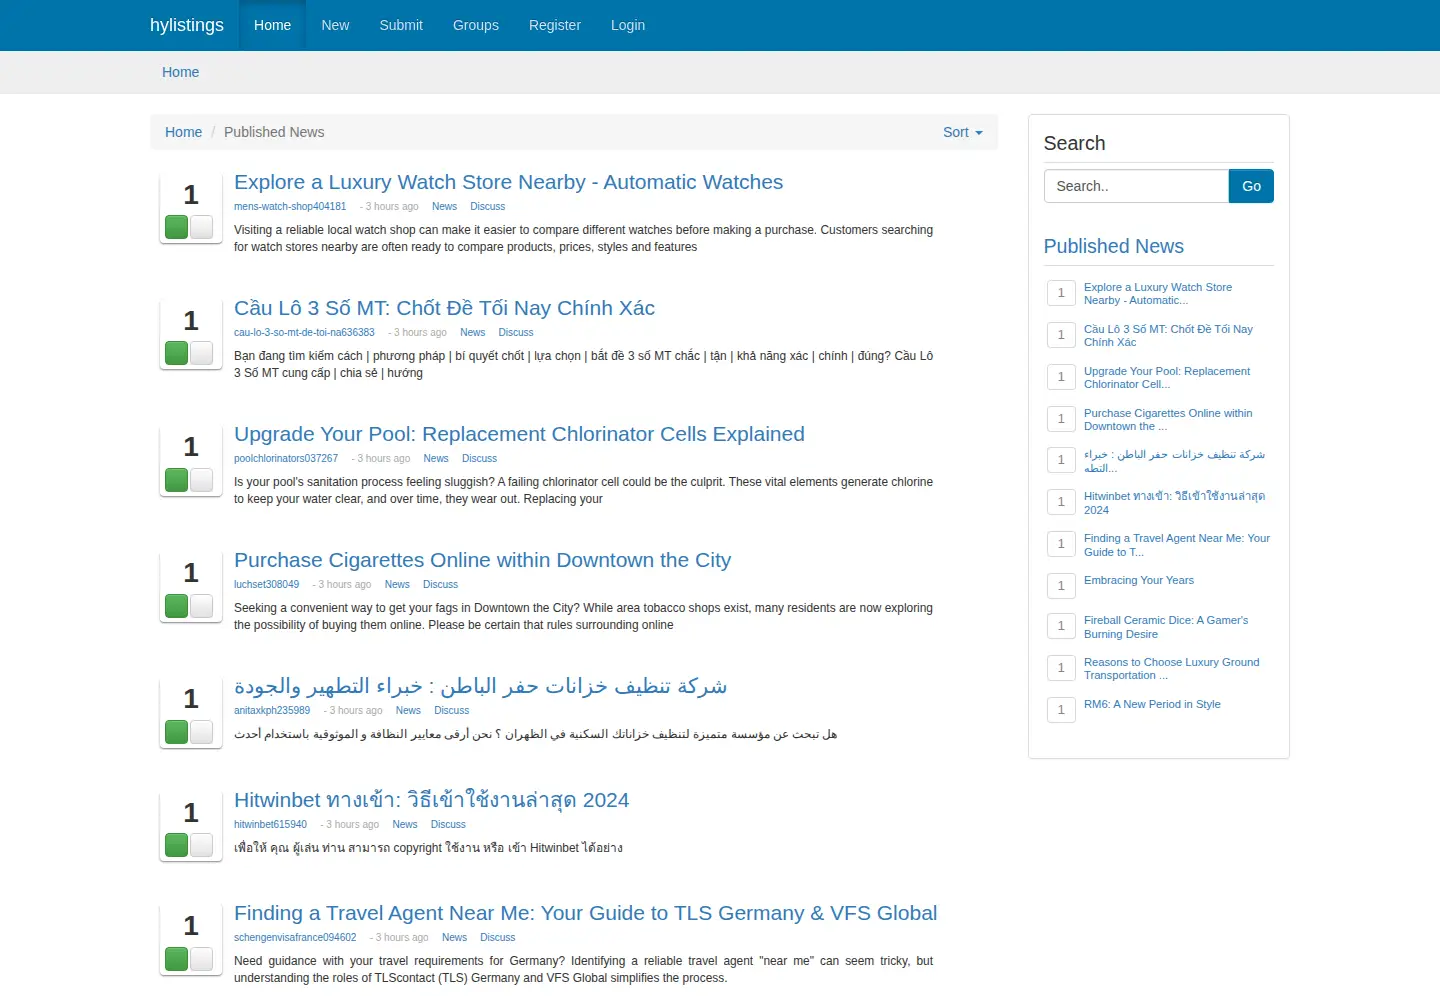Image resolution: width=1440 pixels, height=1000 pixels.
Task: Open the New menu item in navbar
Action: (x=335, y=25)
